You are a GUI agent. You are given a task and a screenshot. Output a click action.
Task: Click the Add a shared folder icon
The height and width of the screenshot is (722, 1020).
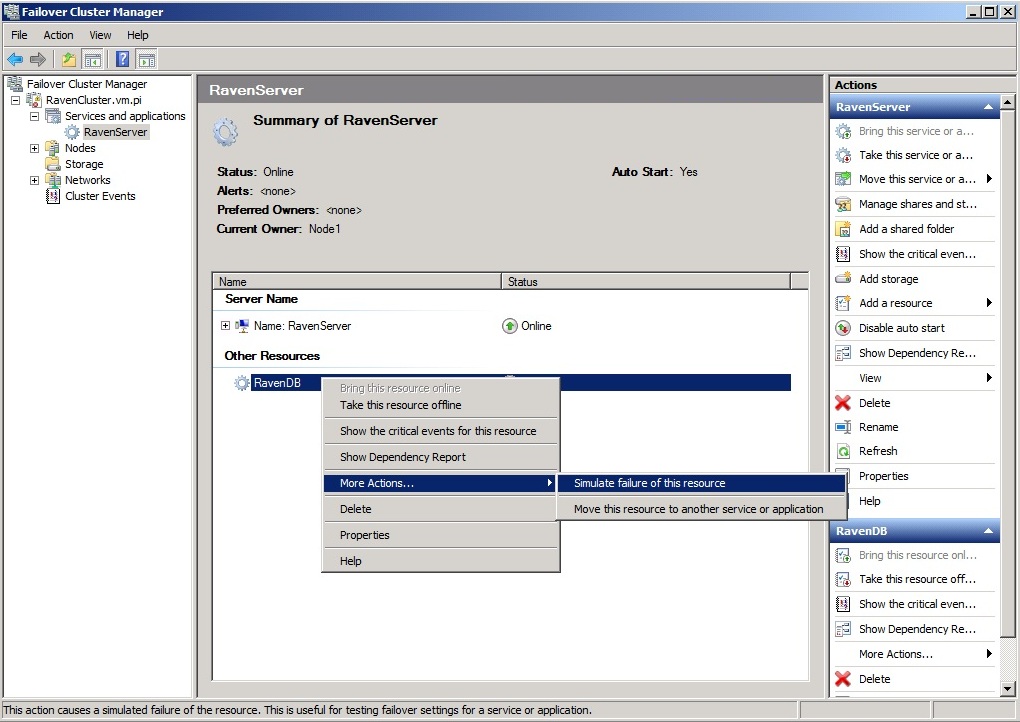(843, 229)
